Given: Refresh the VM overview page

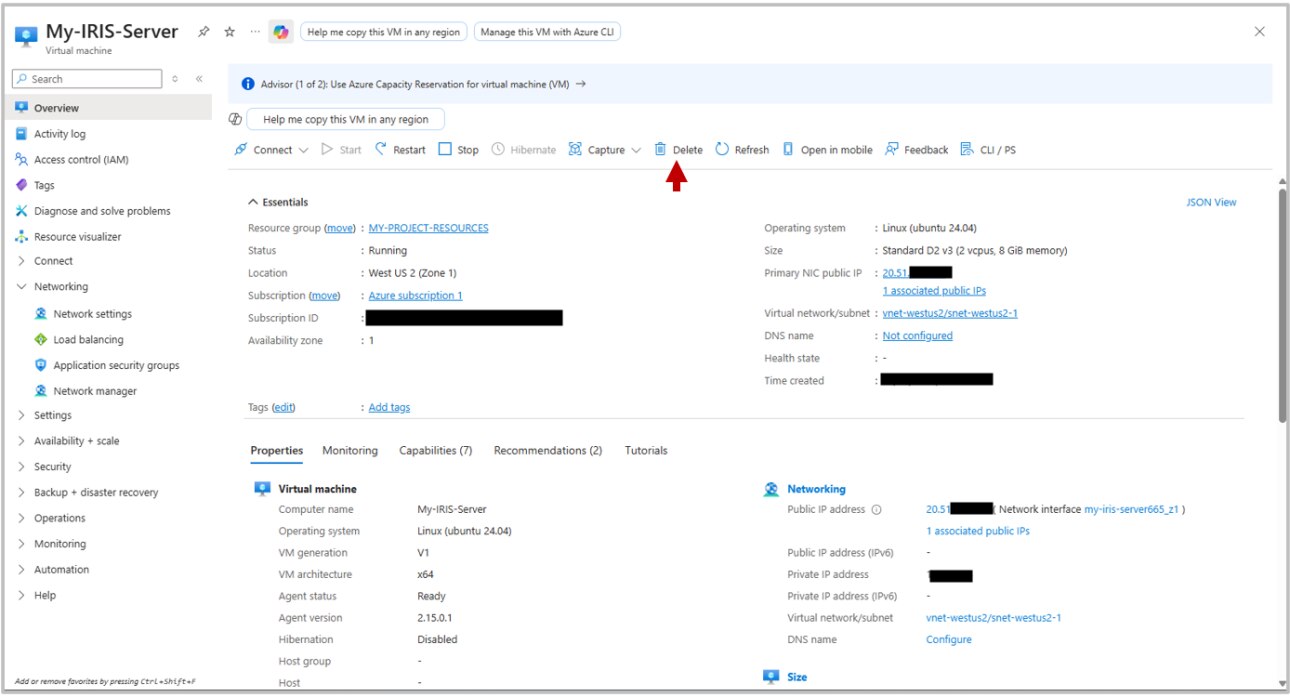Looking at the screenshot, I should 742,149.
